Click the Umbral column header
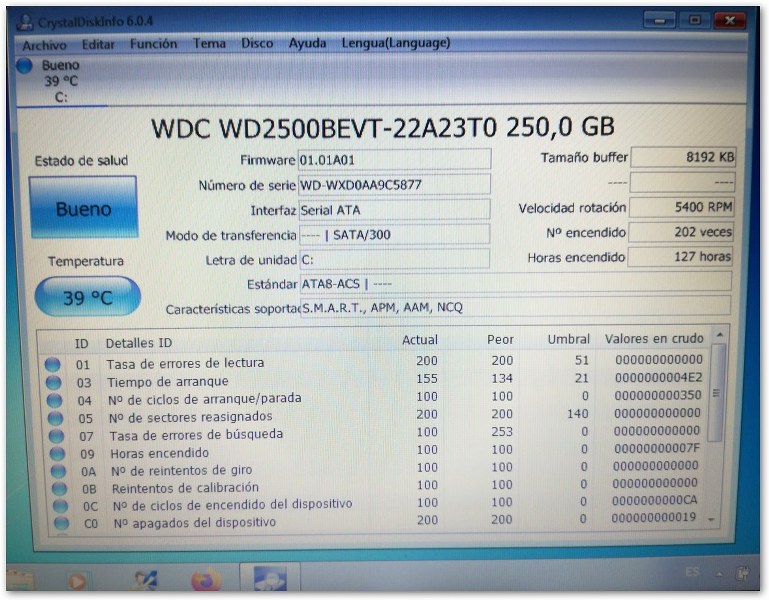This screenshot has width=769, height=600. pos(568,339)
